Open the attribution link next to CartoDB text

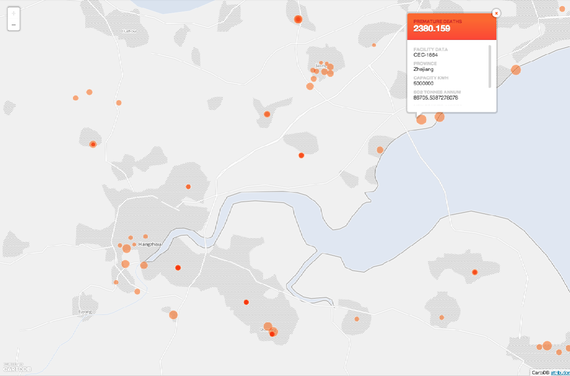[x=560, y=373]
